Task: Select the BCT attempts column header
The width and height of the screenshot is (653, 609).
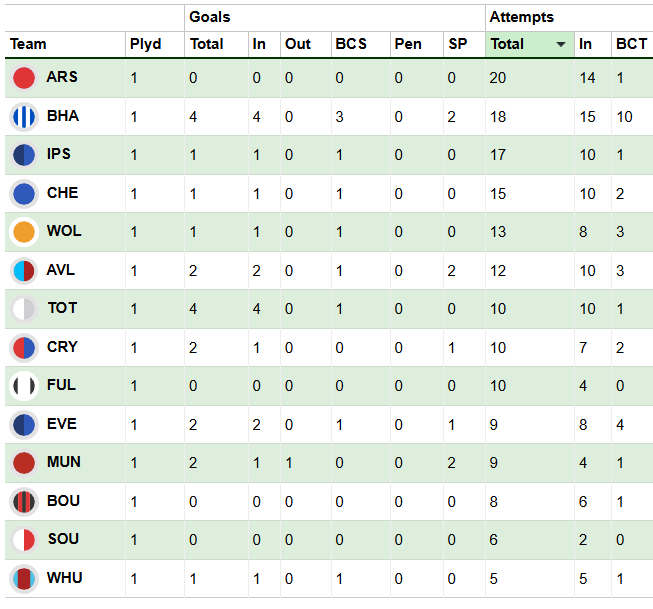Action: click(x=631, y=44)
